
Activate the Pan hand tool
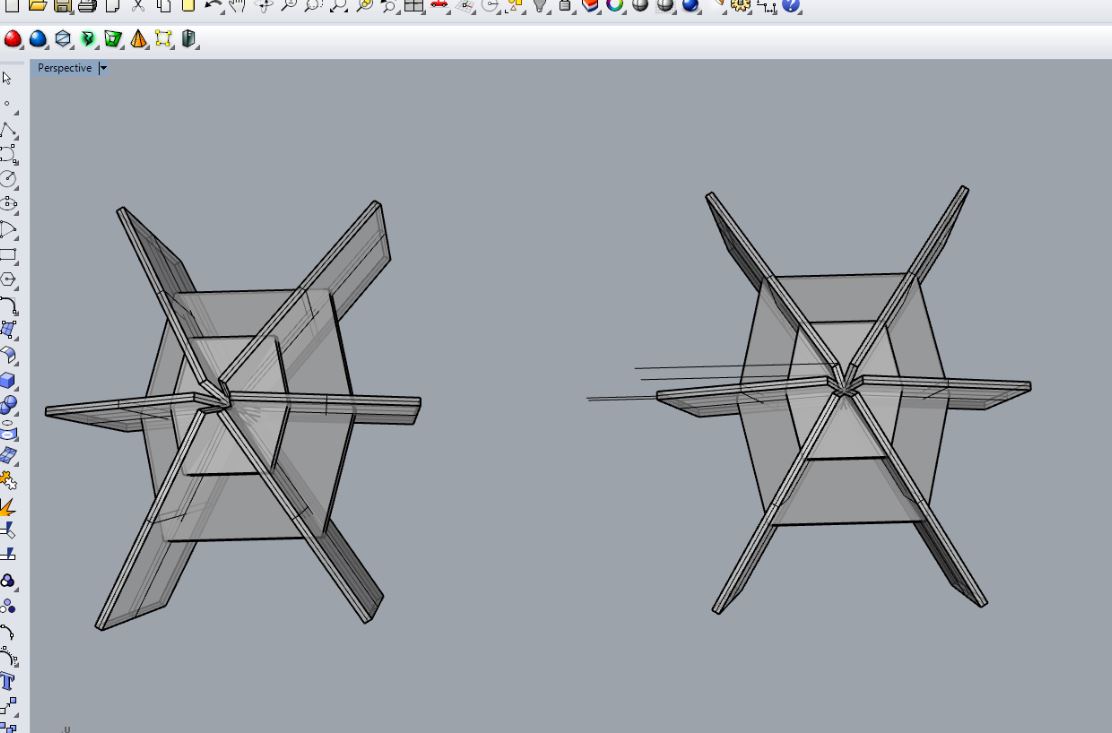(x=237, y=6)
